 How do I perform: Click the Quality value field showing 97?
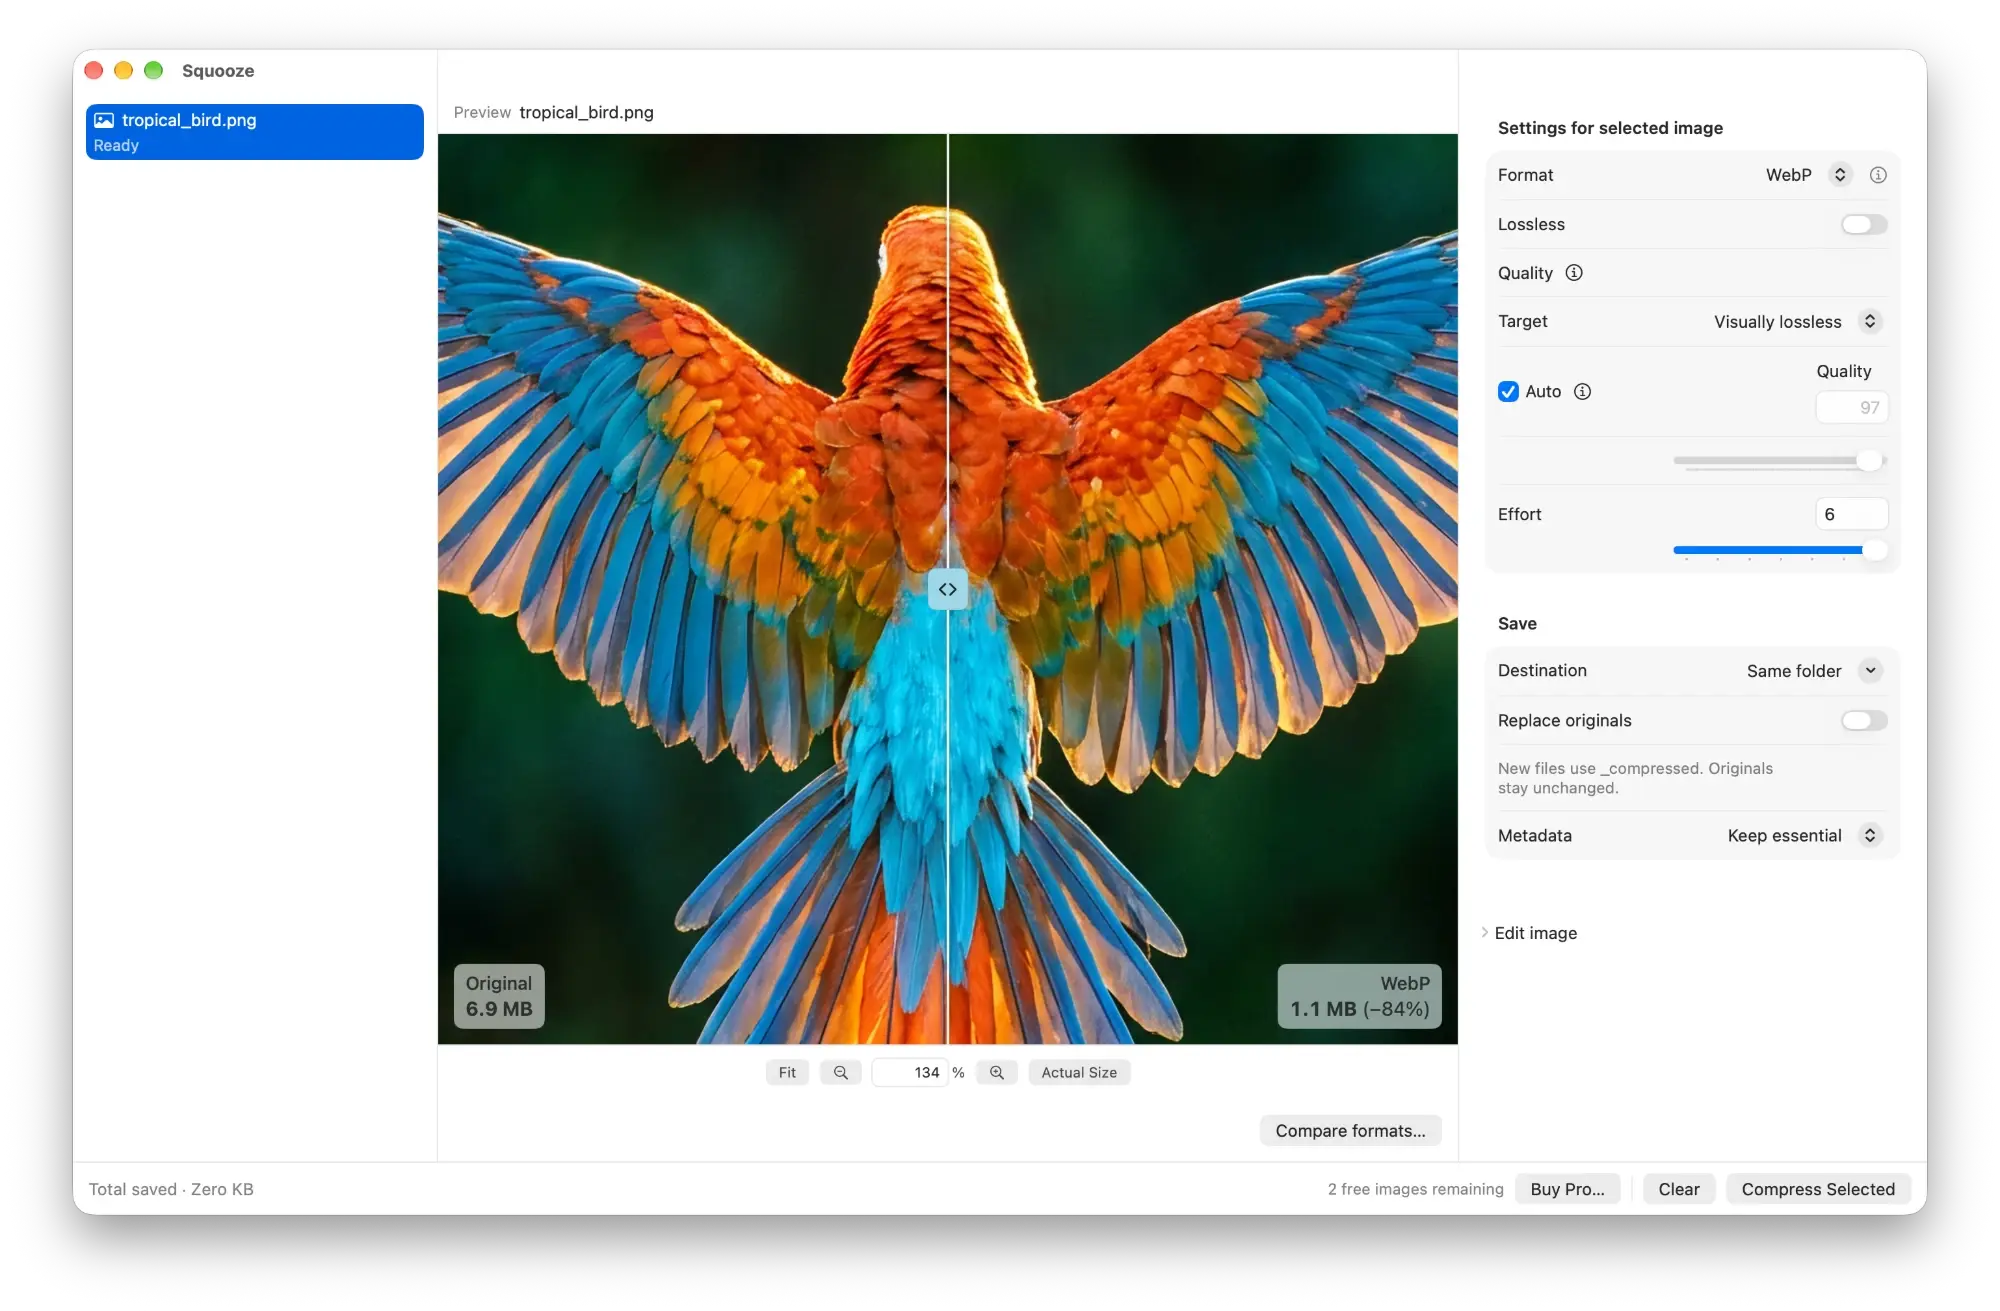1851,408
